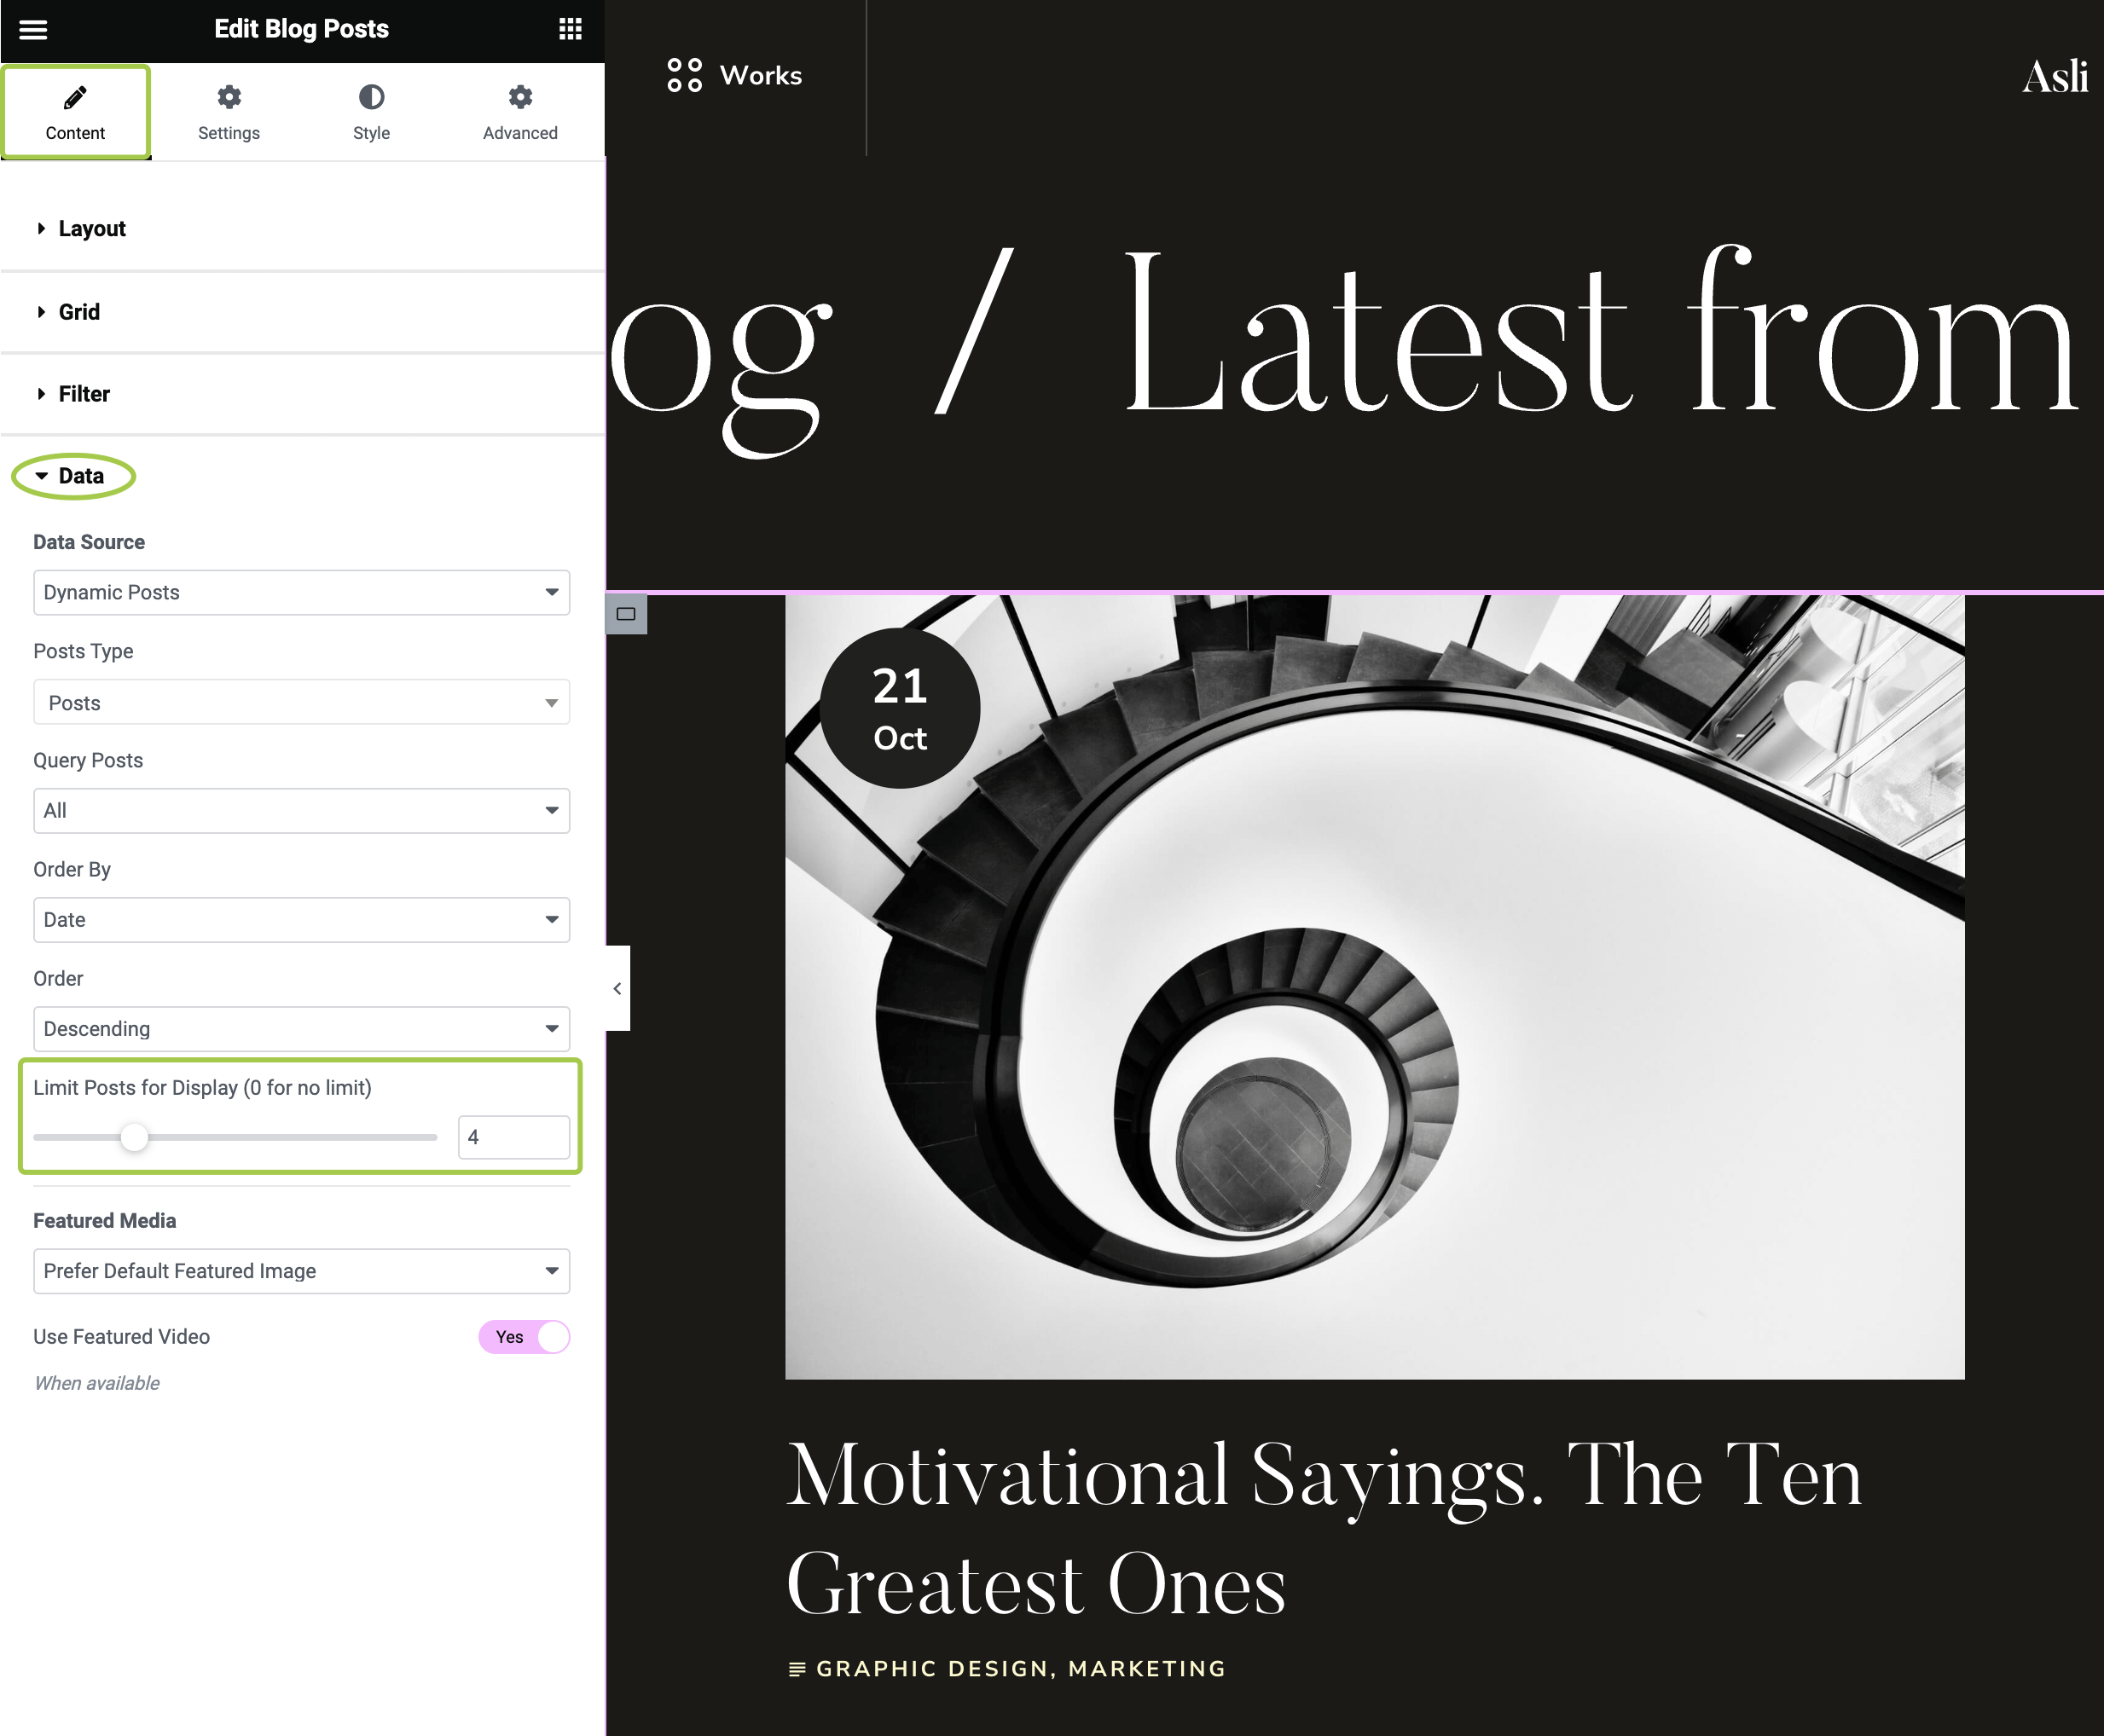
Task: Collapse the Data section
Action: click(x=80, y=476)
